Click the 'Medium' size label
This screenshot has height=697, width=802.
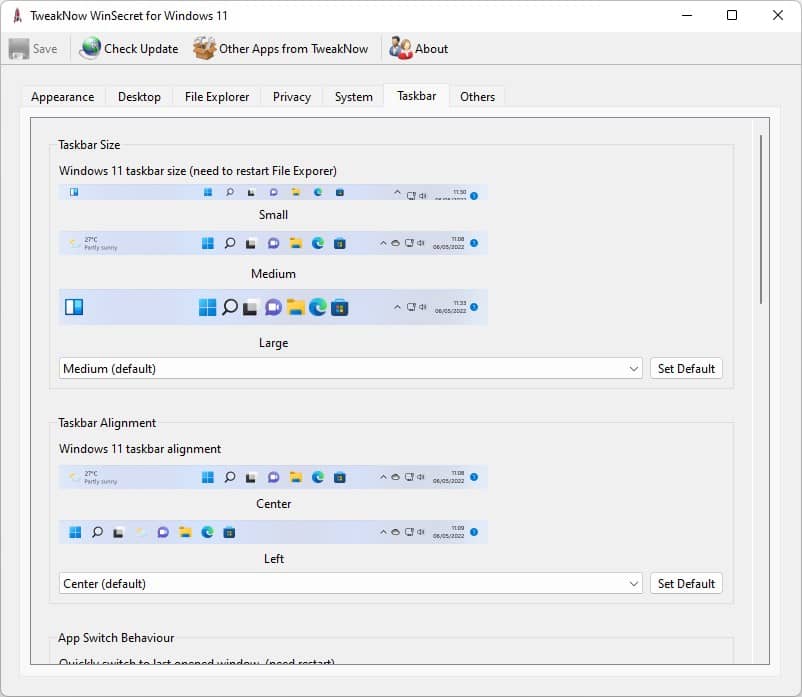273,274
